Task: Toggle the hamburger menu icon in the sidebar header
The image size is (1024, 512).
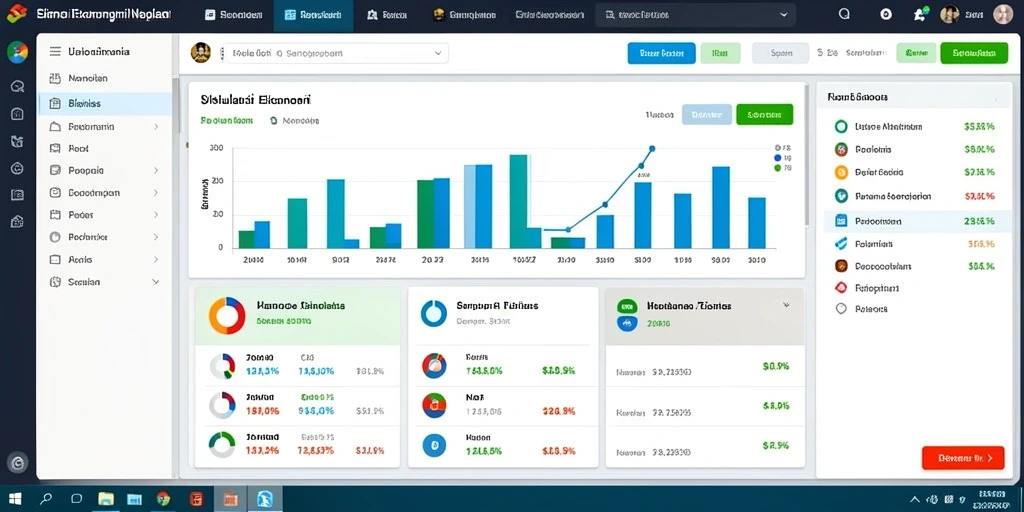Action: tap(56, 52)
